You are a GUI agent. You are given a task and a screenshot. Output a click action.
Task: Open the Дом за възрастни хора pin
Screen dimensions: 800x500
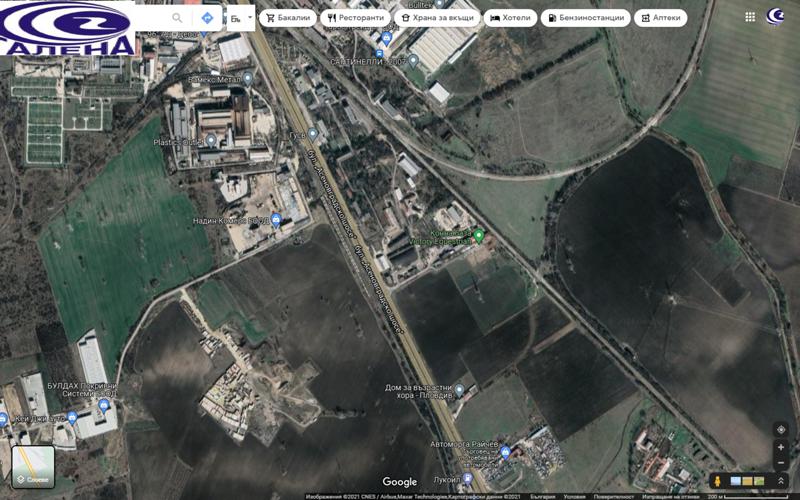coord(459,391)
